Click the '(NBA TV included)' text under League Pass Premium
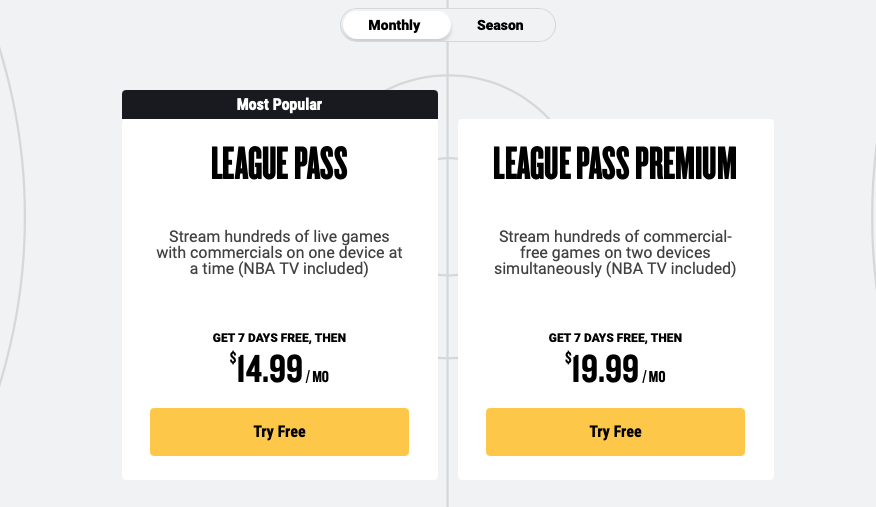This screenshot has height=507, width=876. [671, 269]
